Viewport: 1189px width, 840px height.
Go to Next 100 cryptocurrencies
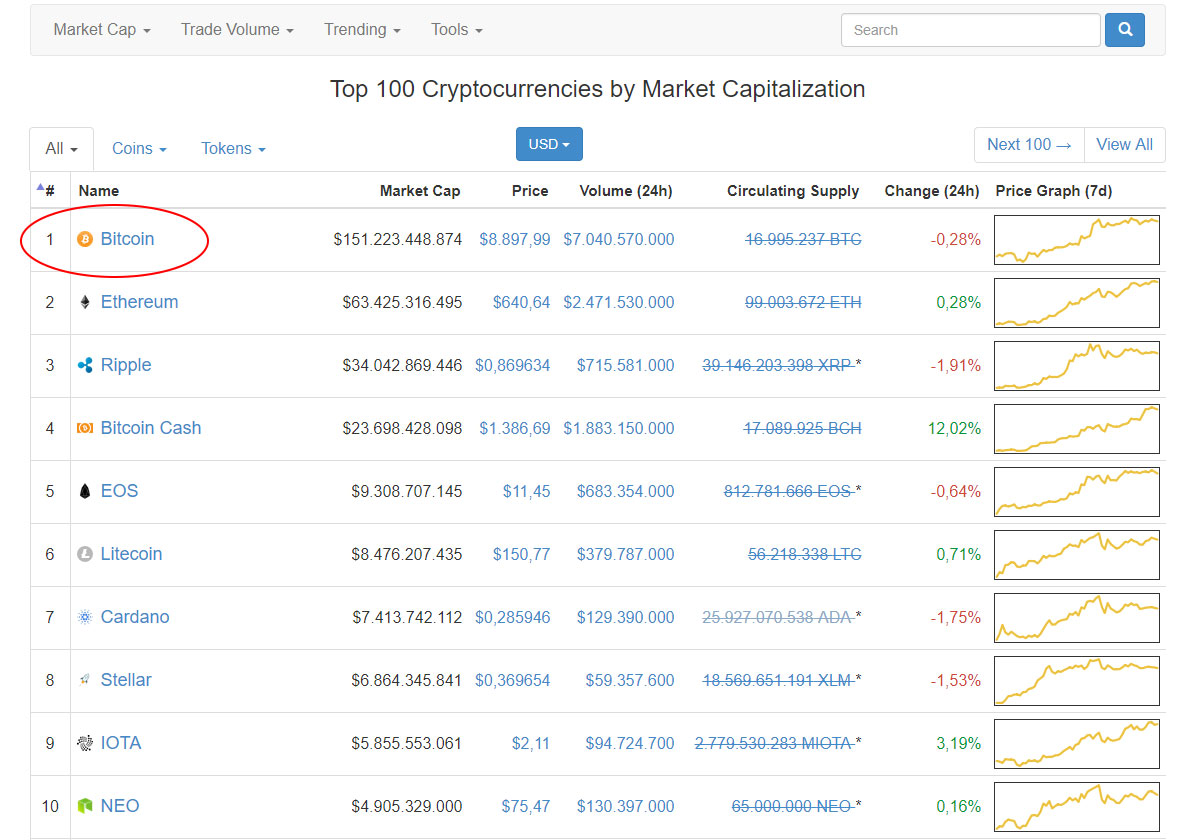pos(1029,145)
